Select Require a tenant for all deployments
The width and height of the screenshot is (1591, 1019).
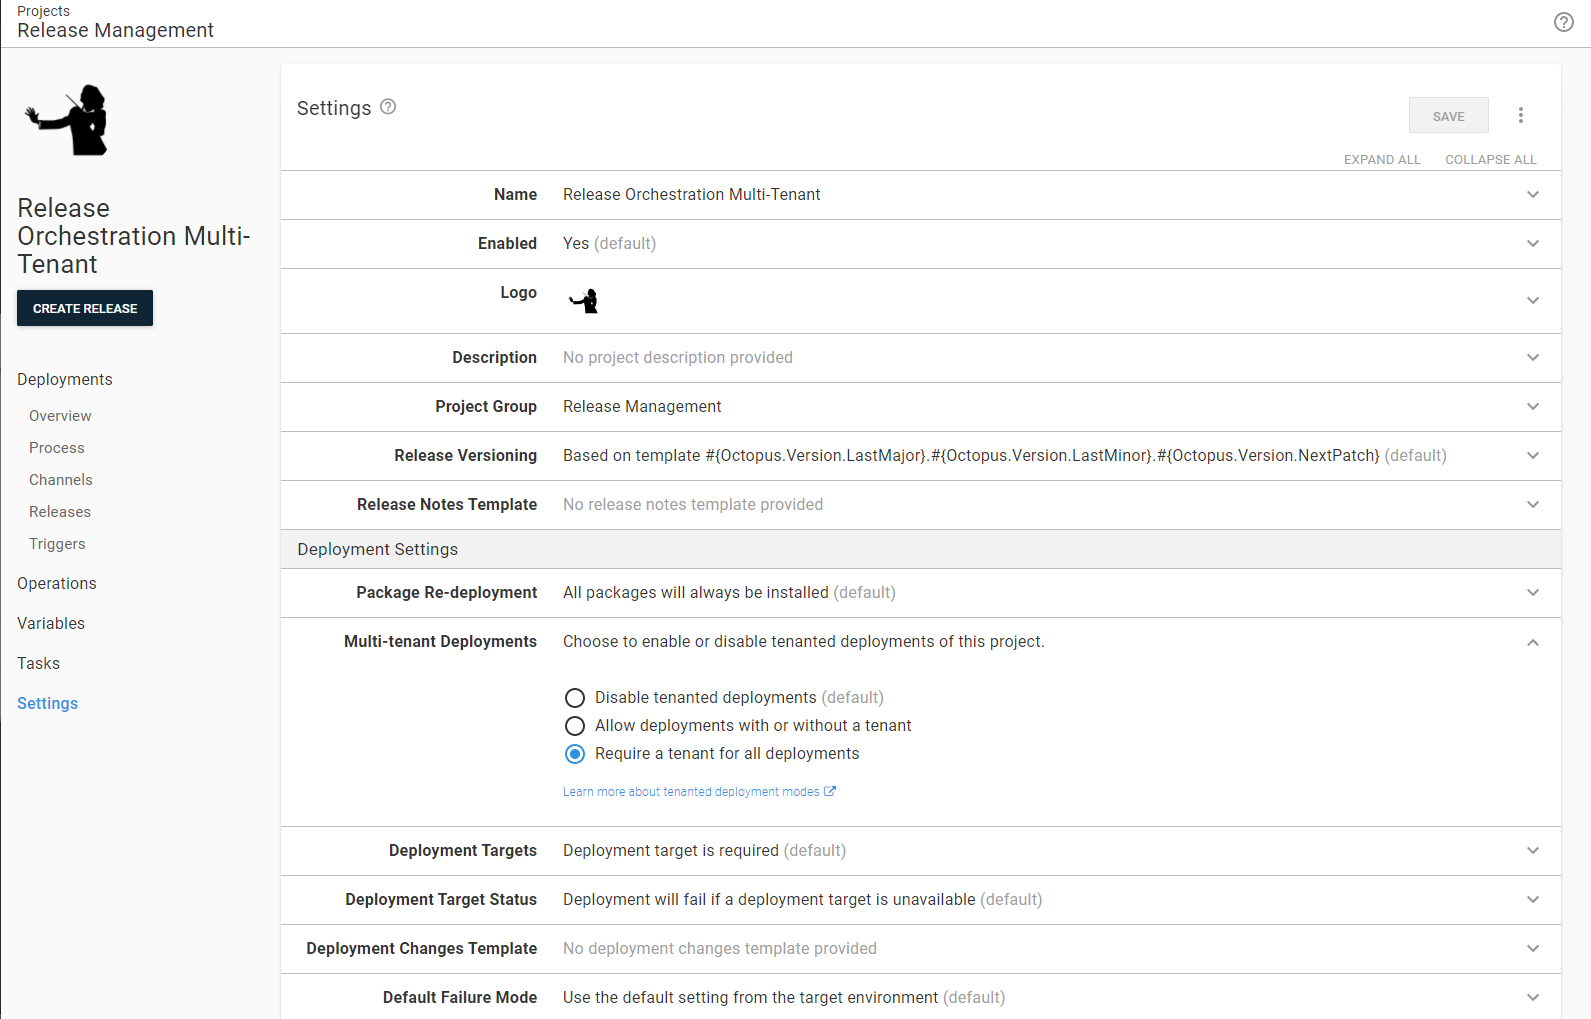click(x=575, y=754)
